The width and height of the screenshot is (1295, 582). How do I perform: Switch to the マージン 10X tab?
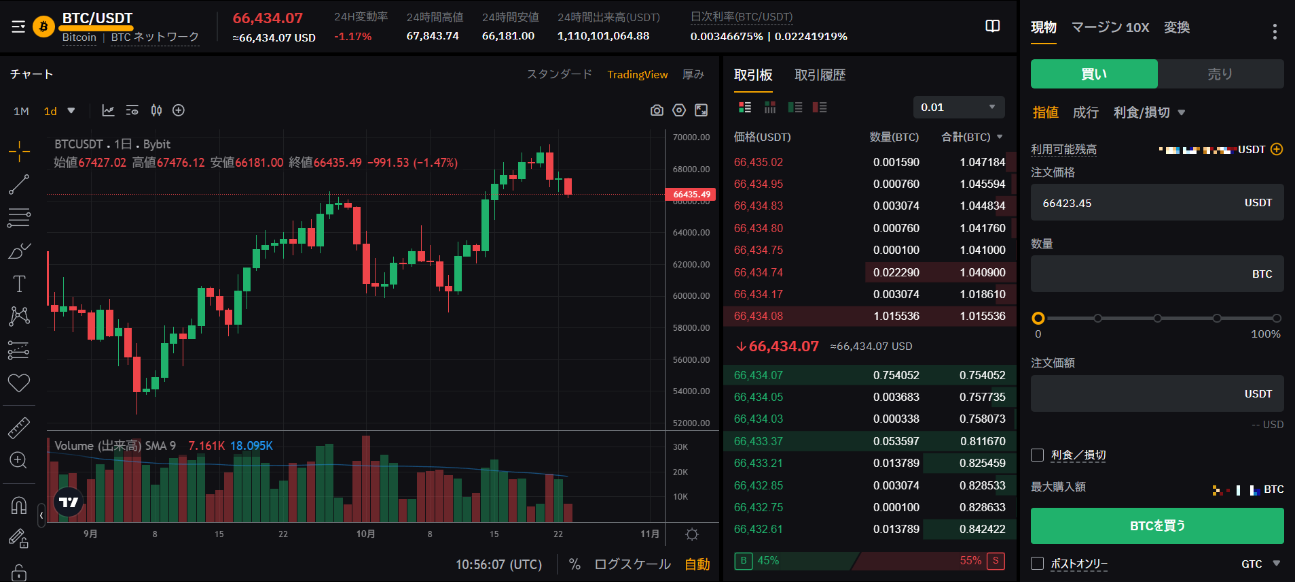pos(1110,28)
